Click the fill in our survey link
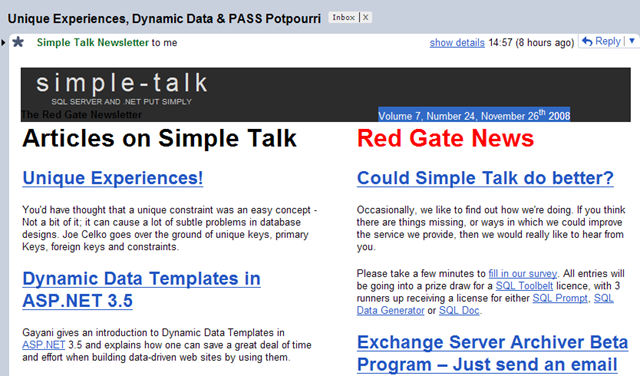640x376 pixels. click(523, 274)
